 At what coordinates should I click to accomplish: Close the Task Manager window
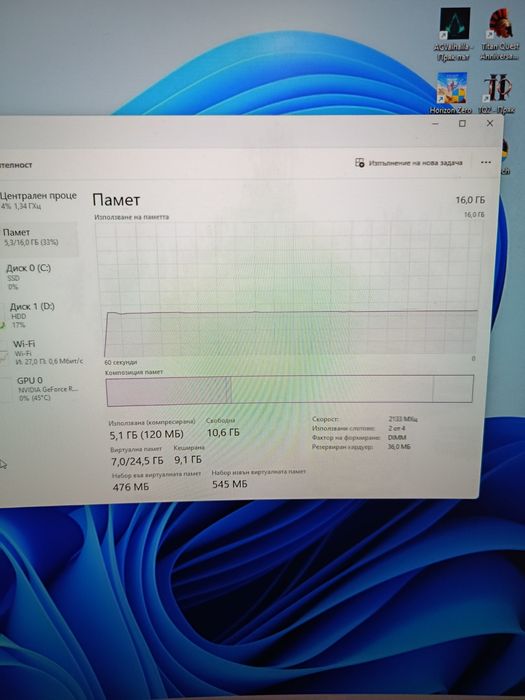[490, 123]
